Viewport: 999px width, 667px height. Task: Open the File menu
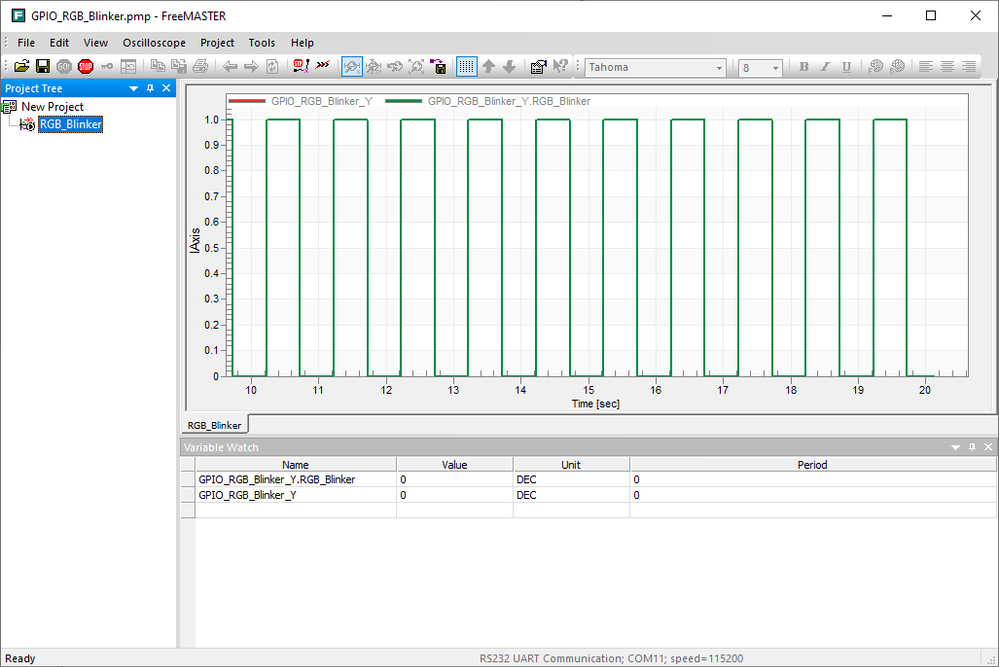(26, 43)
